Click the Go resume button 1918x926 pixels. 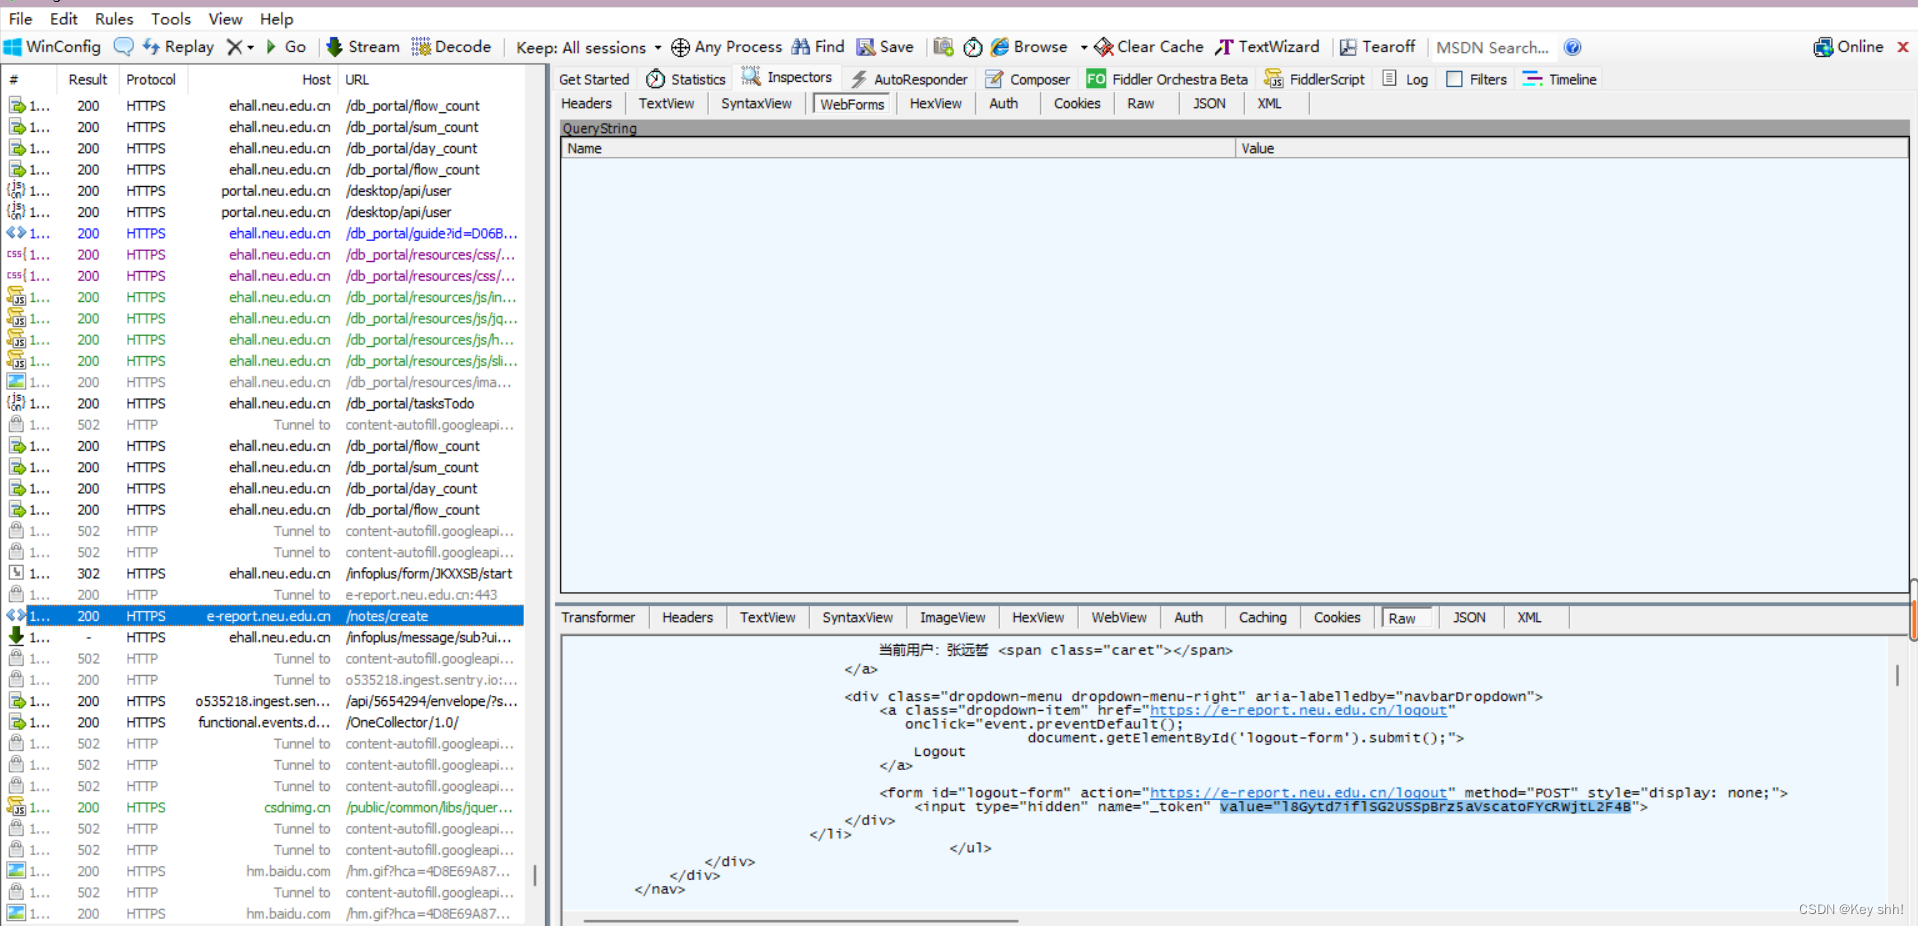pos(285,47)
